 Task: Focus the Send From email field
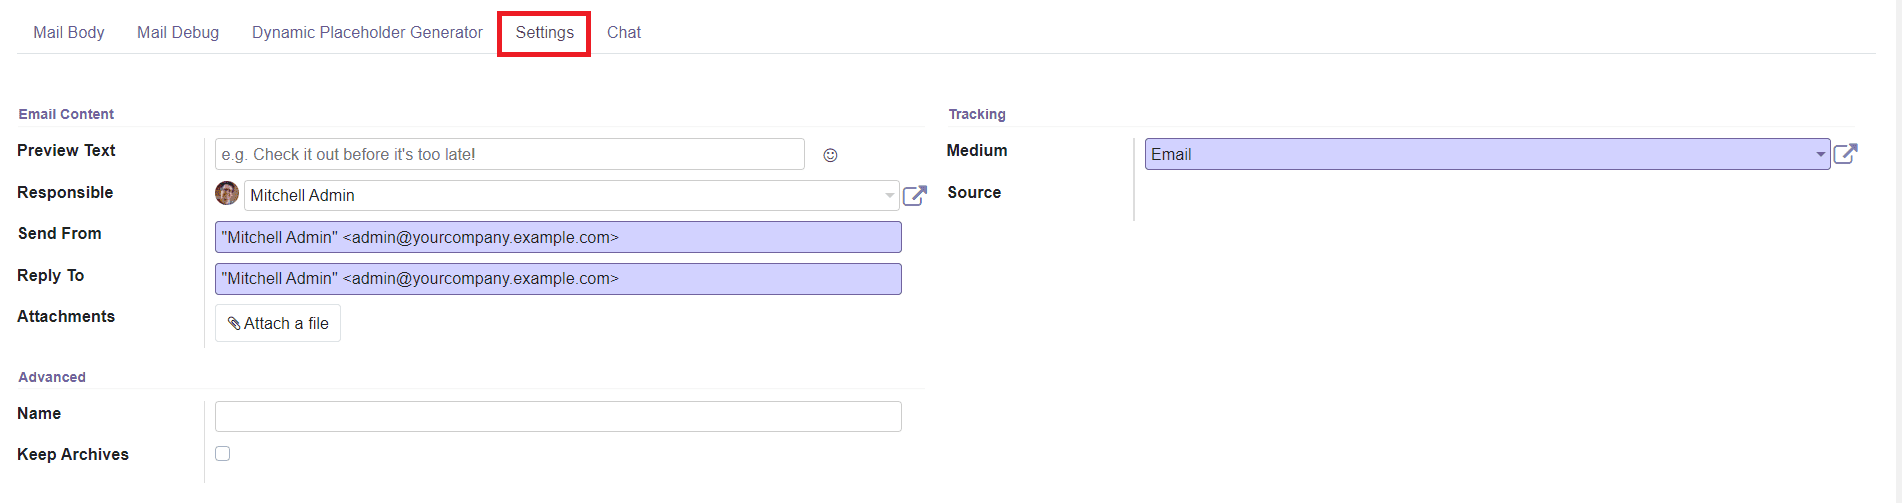click(558, 237)
